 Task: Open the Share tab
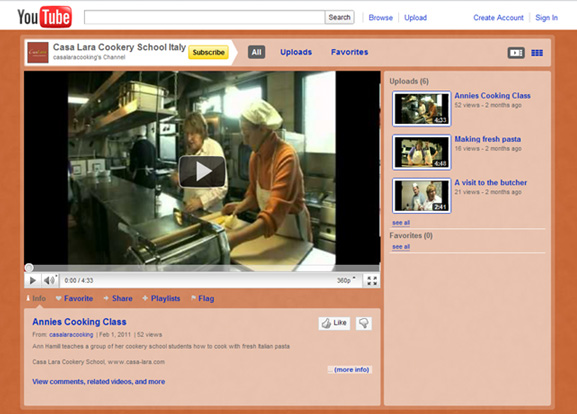(118, 298)
